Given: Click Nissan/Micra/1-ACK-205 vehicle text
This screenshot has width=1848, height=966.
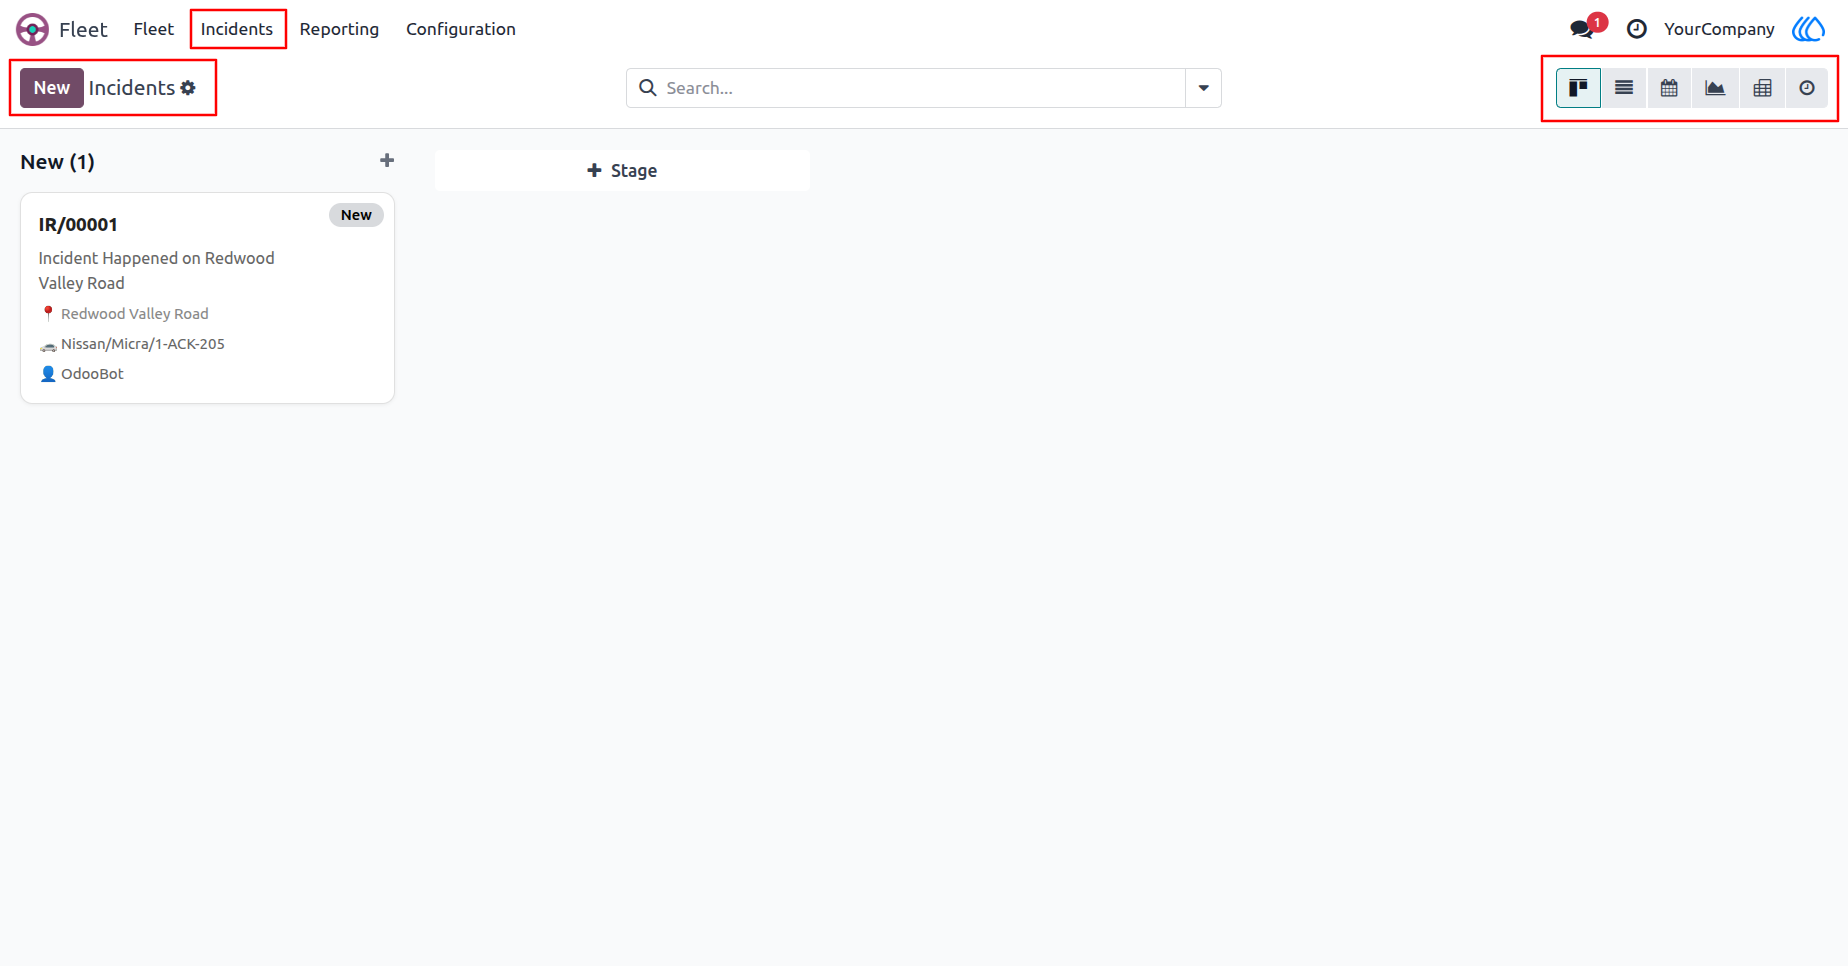Looking at the screenshot, I should pyautogui.click(x=143, y=344).
